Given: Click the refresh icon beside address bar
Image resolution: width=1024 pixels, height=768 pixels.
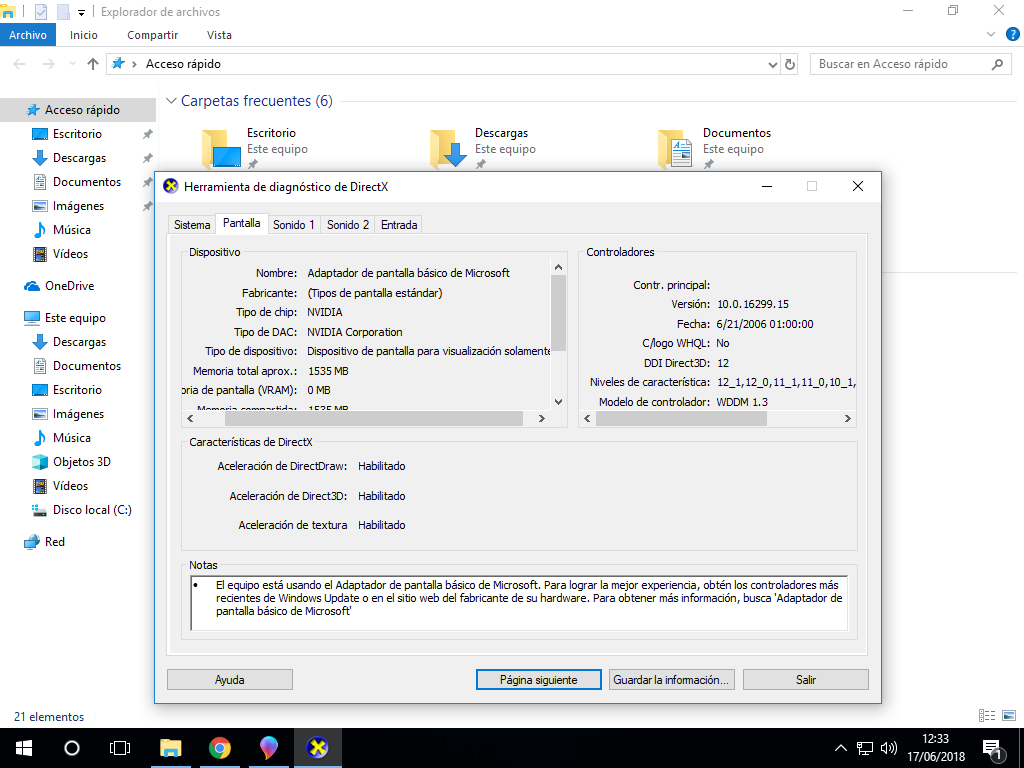Looking at the screenshot, I should tap(790, 64).
